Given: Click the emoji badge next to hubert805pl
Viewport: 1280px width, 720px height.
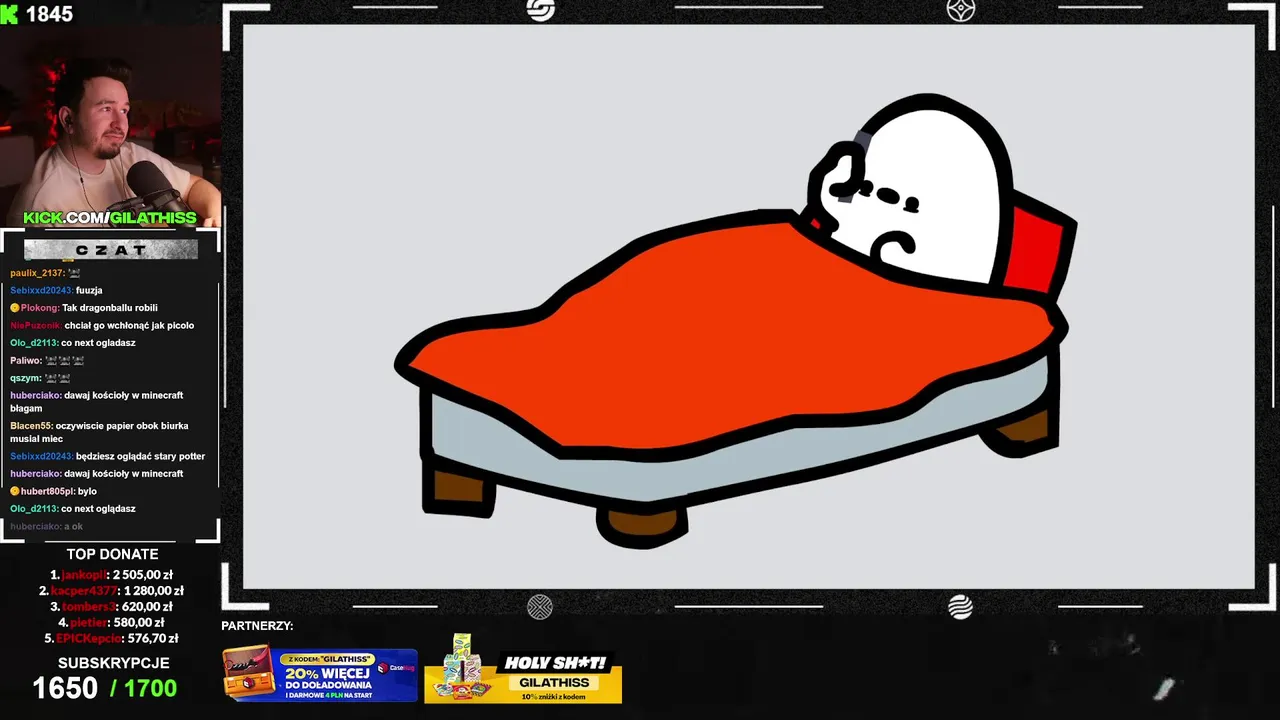Looking at the screenshot, I should [15, 491].
